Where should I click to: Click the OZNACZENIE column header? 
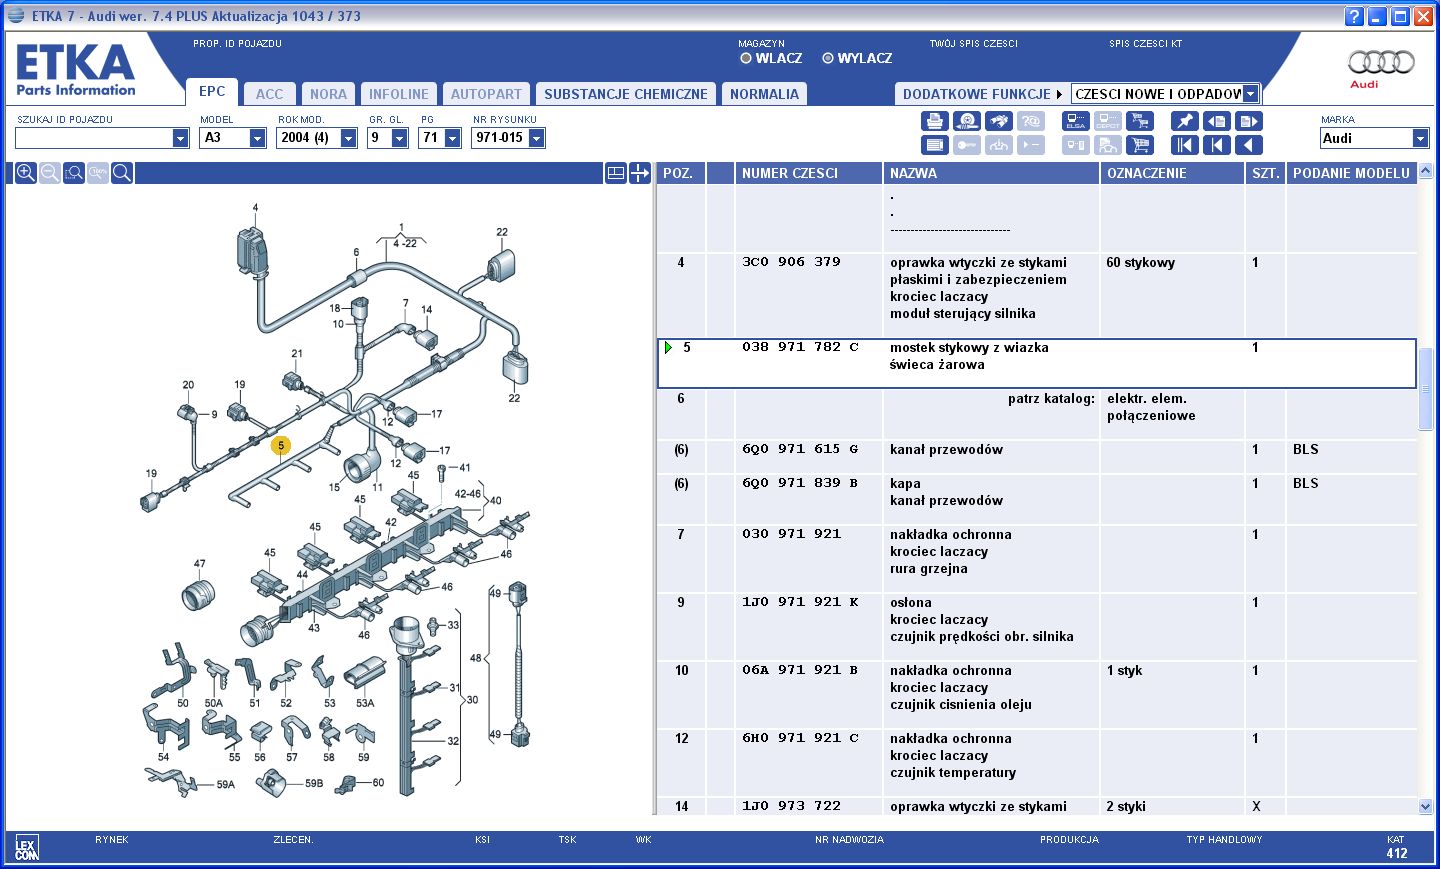click(x=1172, y=173)
